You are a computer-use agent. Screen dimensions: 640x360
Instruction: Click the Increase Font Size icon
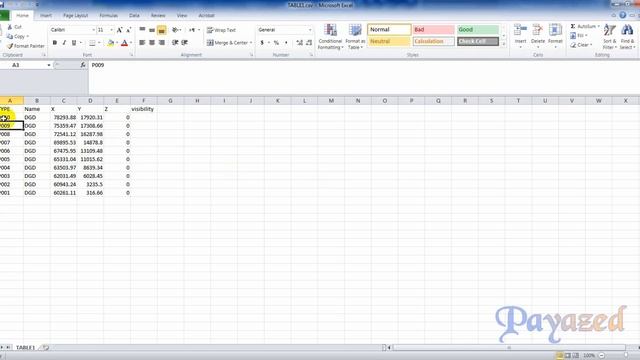tap(120, 30)
